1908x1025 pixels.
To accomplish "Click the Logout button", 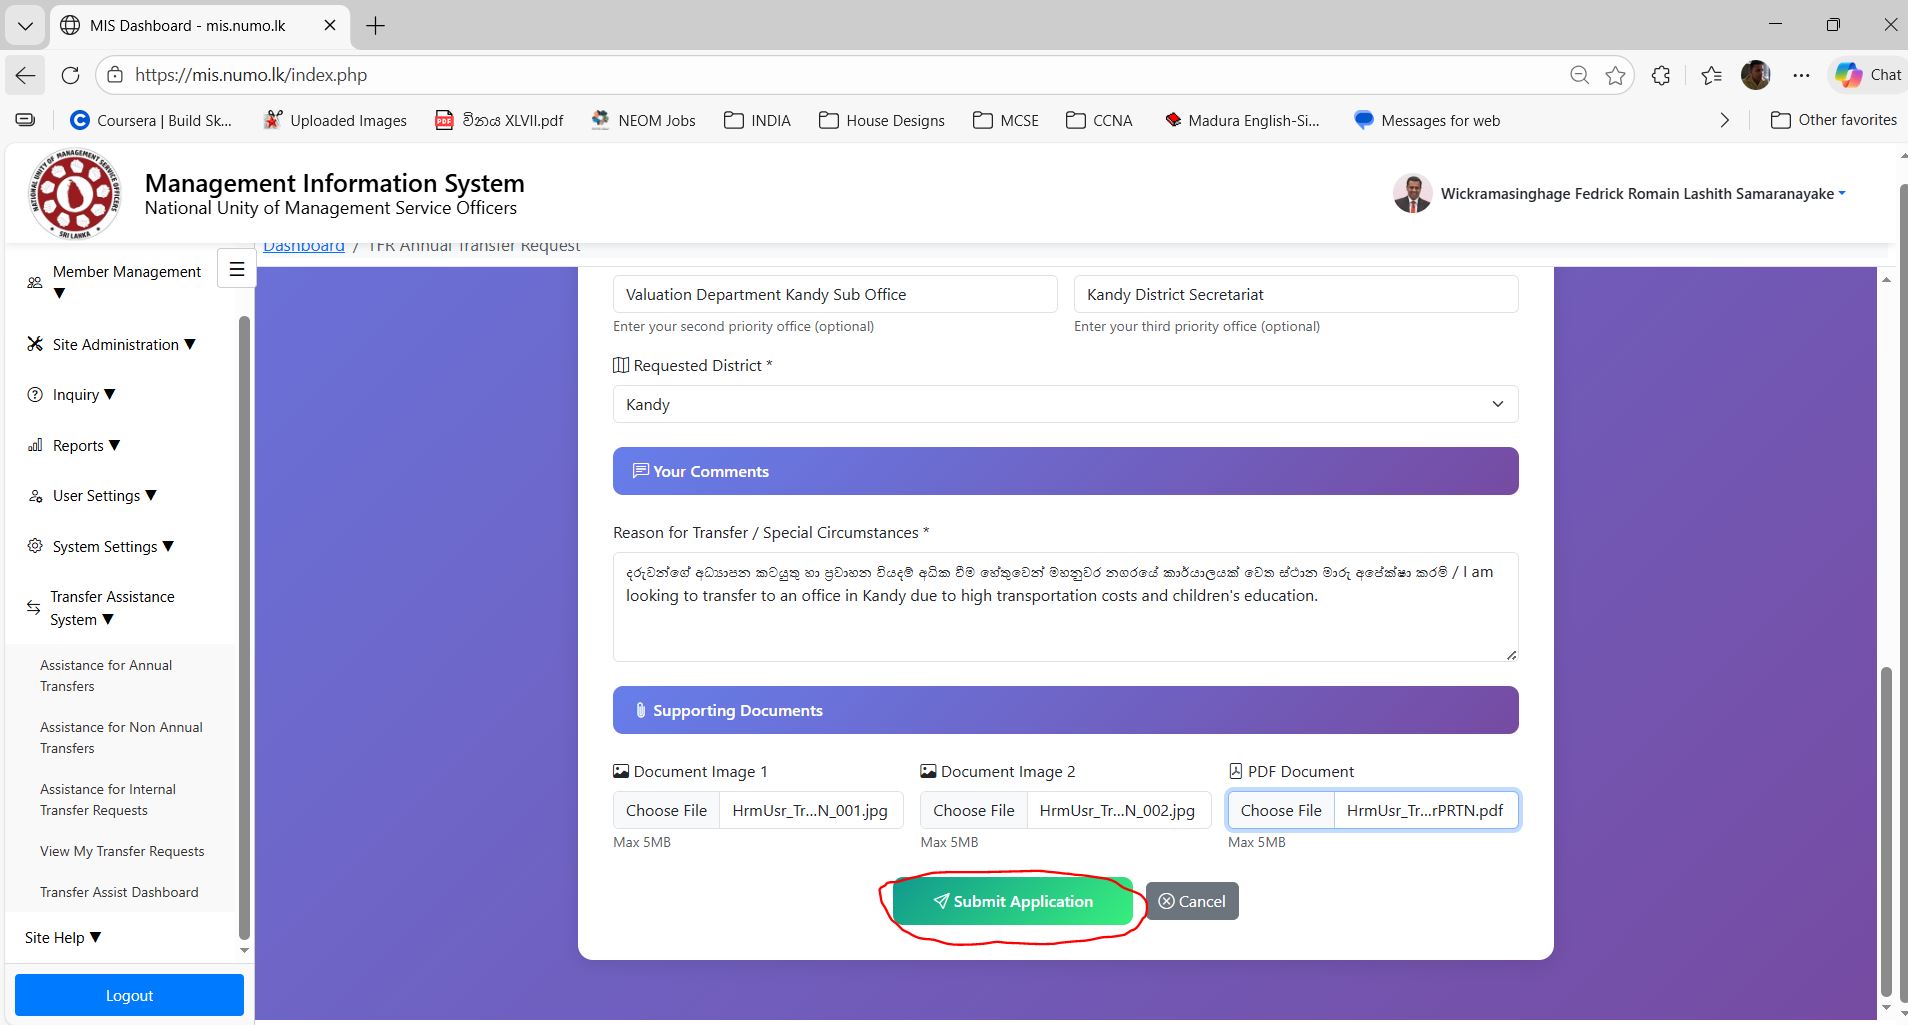I will point(129,996).
